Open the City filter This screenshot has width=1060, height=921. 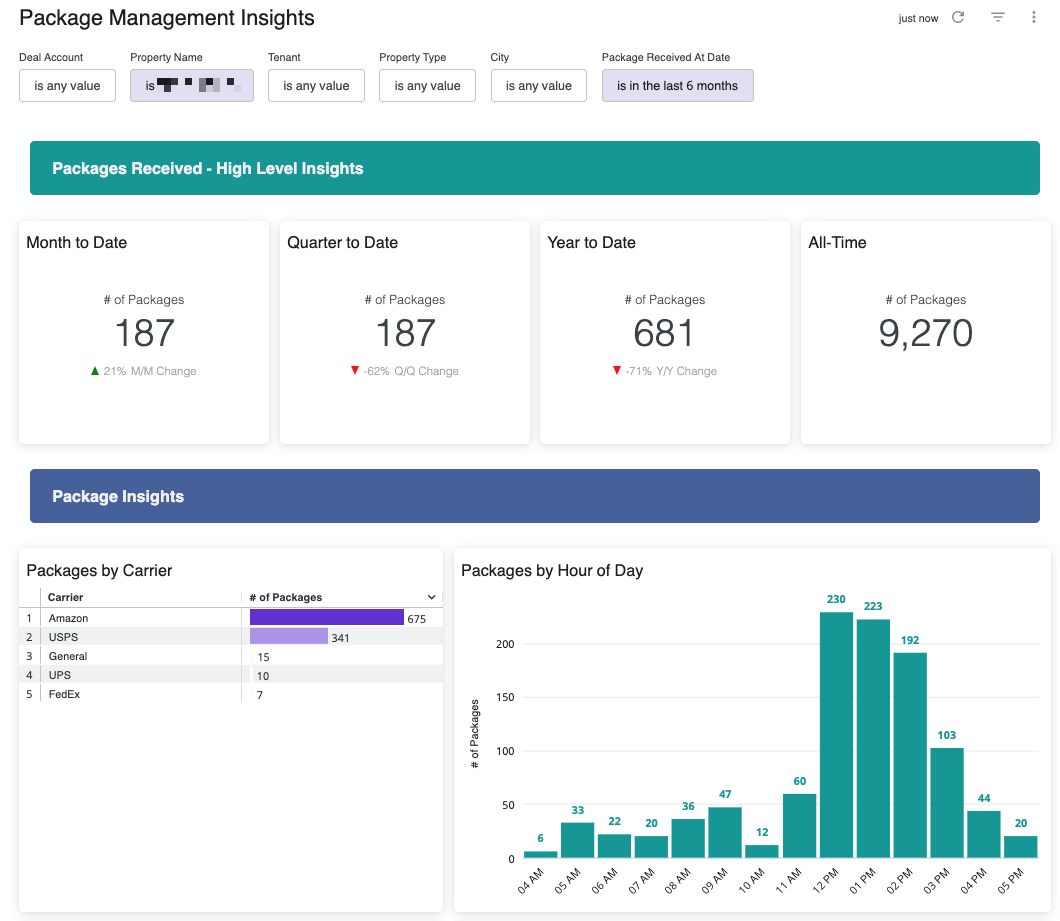click(x=538, y=86)
